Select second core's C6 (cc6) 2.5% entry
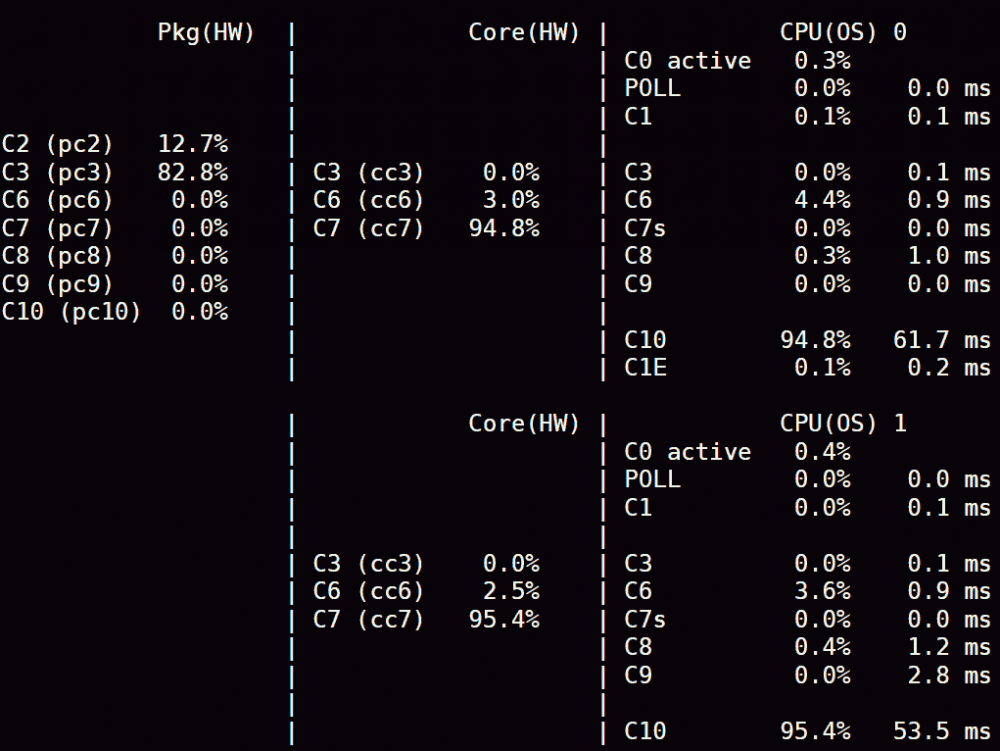 point(426,592)
